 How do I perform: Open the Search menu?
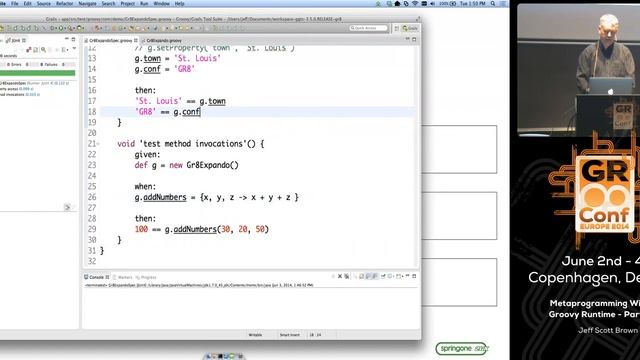click(x=108, y=3)
